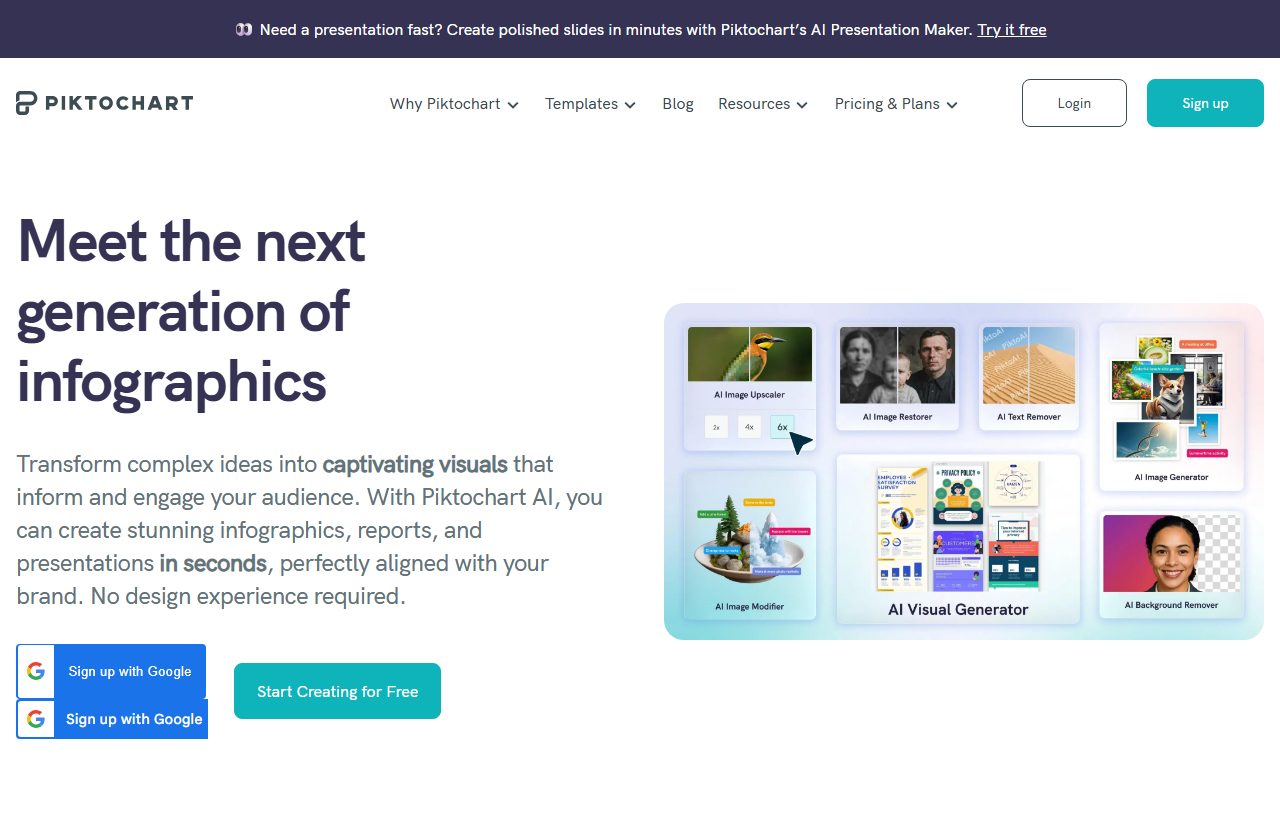The height and width of the screenshot is (820, 1280).
Task: Go to the Blog page
Action: click(x=678, y=104)
